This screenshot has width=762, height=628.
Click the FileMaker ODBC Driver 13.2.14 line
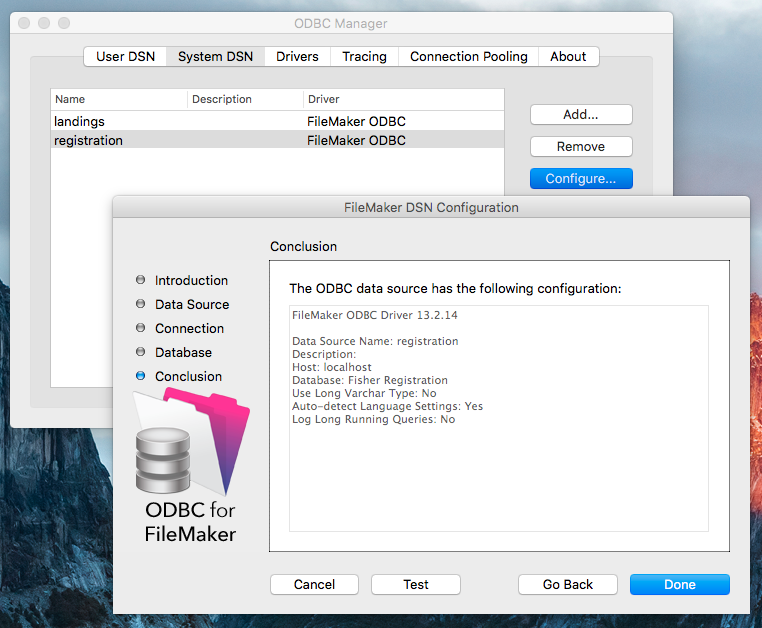pos(375,315)
